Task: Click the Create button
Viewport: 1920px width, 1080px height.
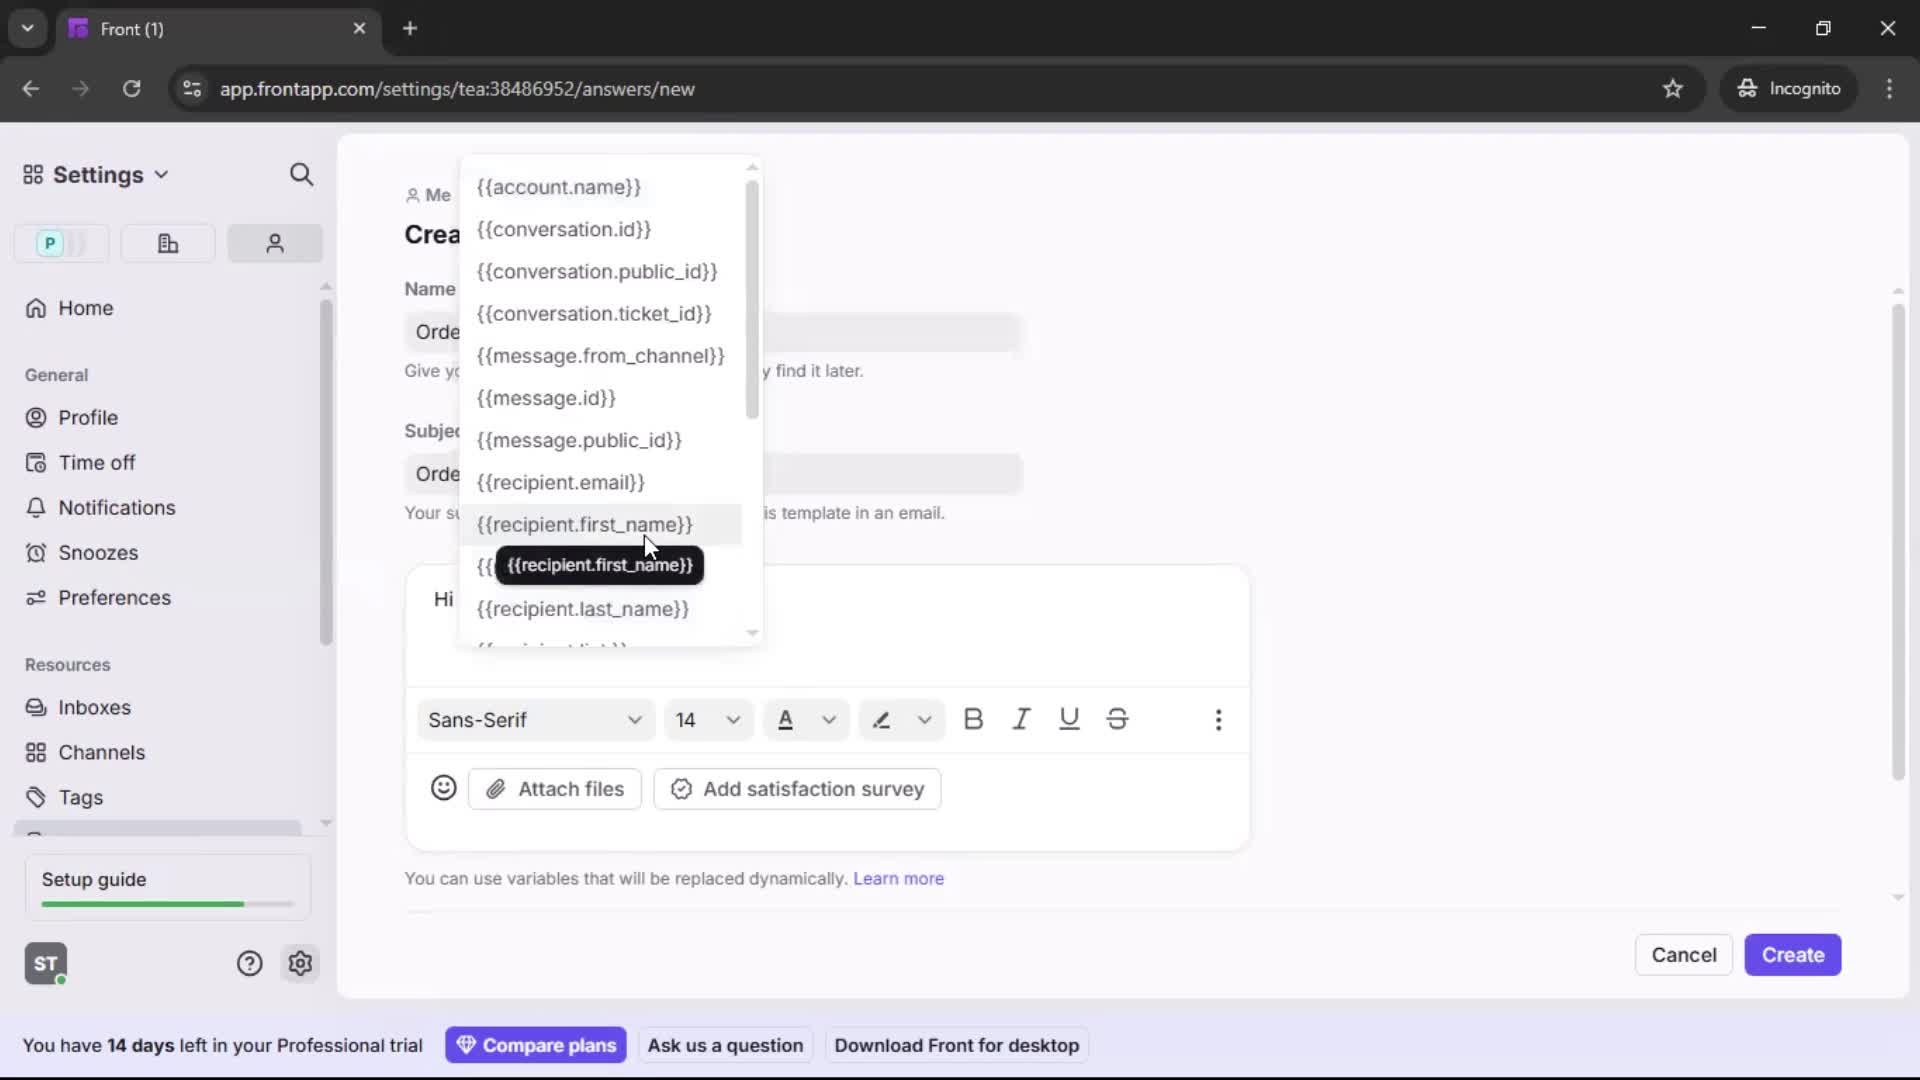Action: (x=1792, y=955)
